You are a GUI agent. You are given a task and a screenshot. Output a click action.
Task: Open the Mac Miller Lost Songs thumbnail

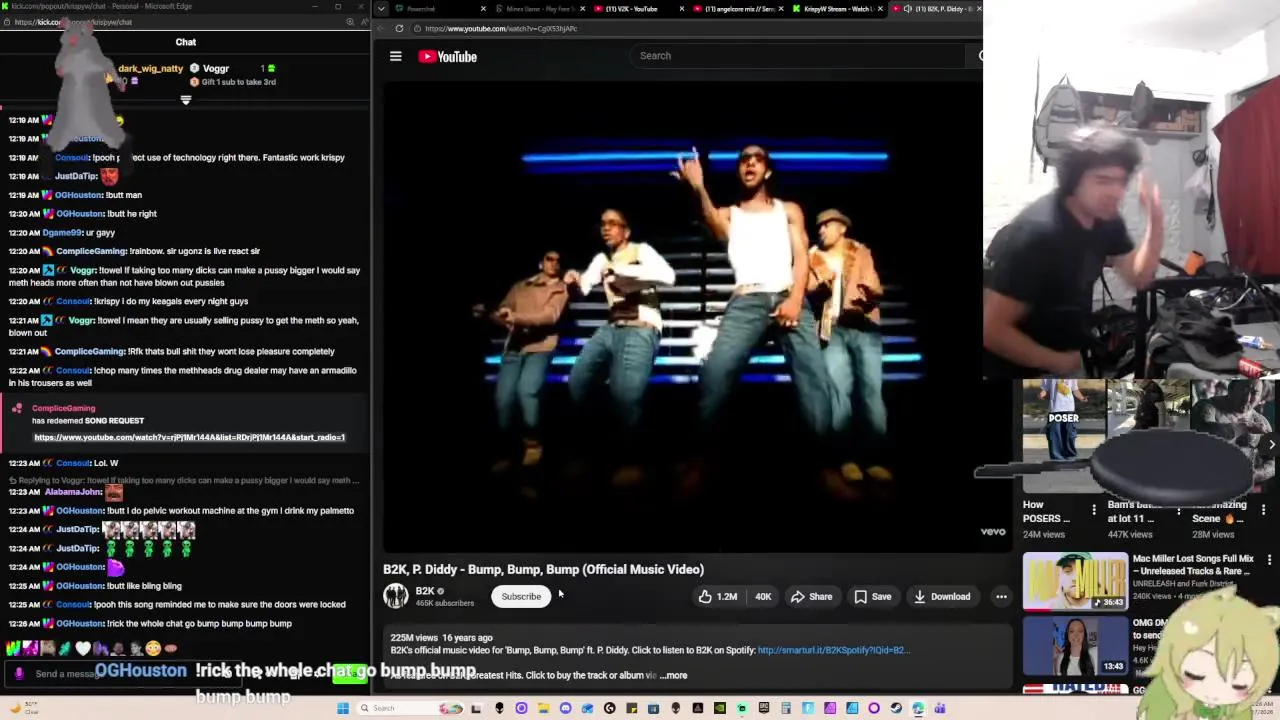[1075, 581]
